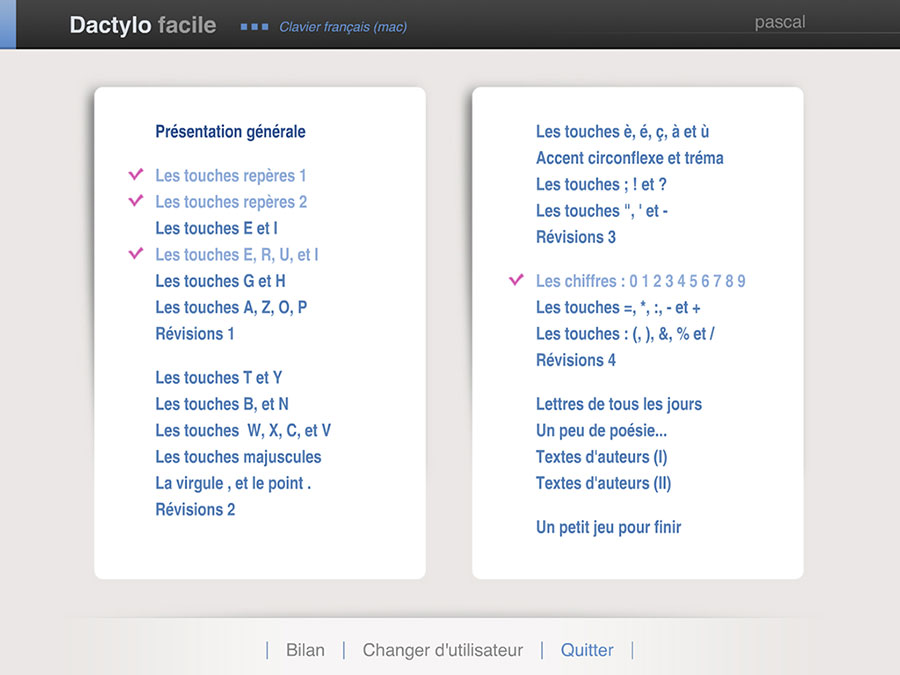The image size is (900, 675).
Task: Start Un petit jeu pour finir
Action: tap(608, 527)
